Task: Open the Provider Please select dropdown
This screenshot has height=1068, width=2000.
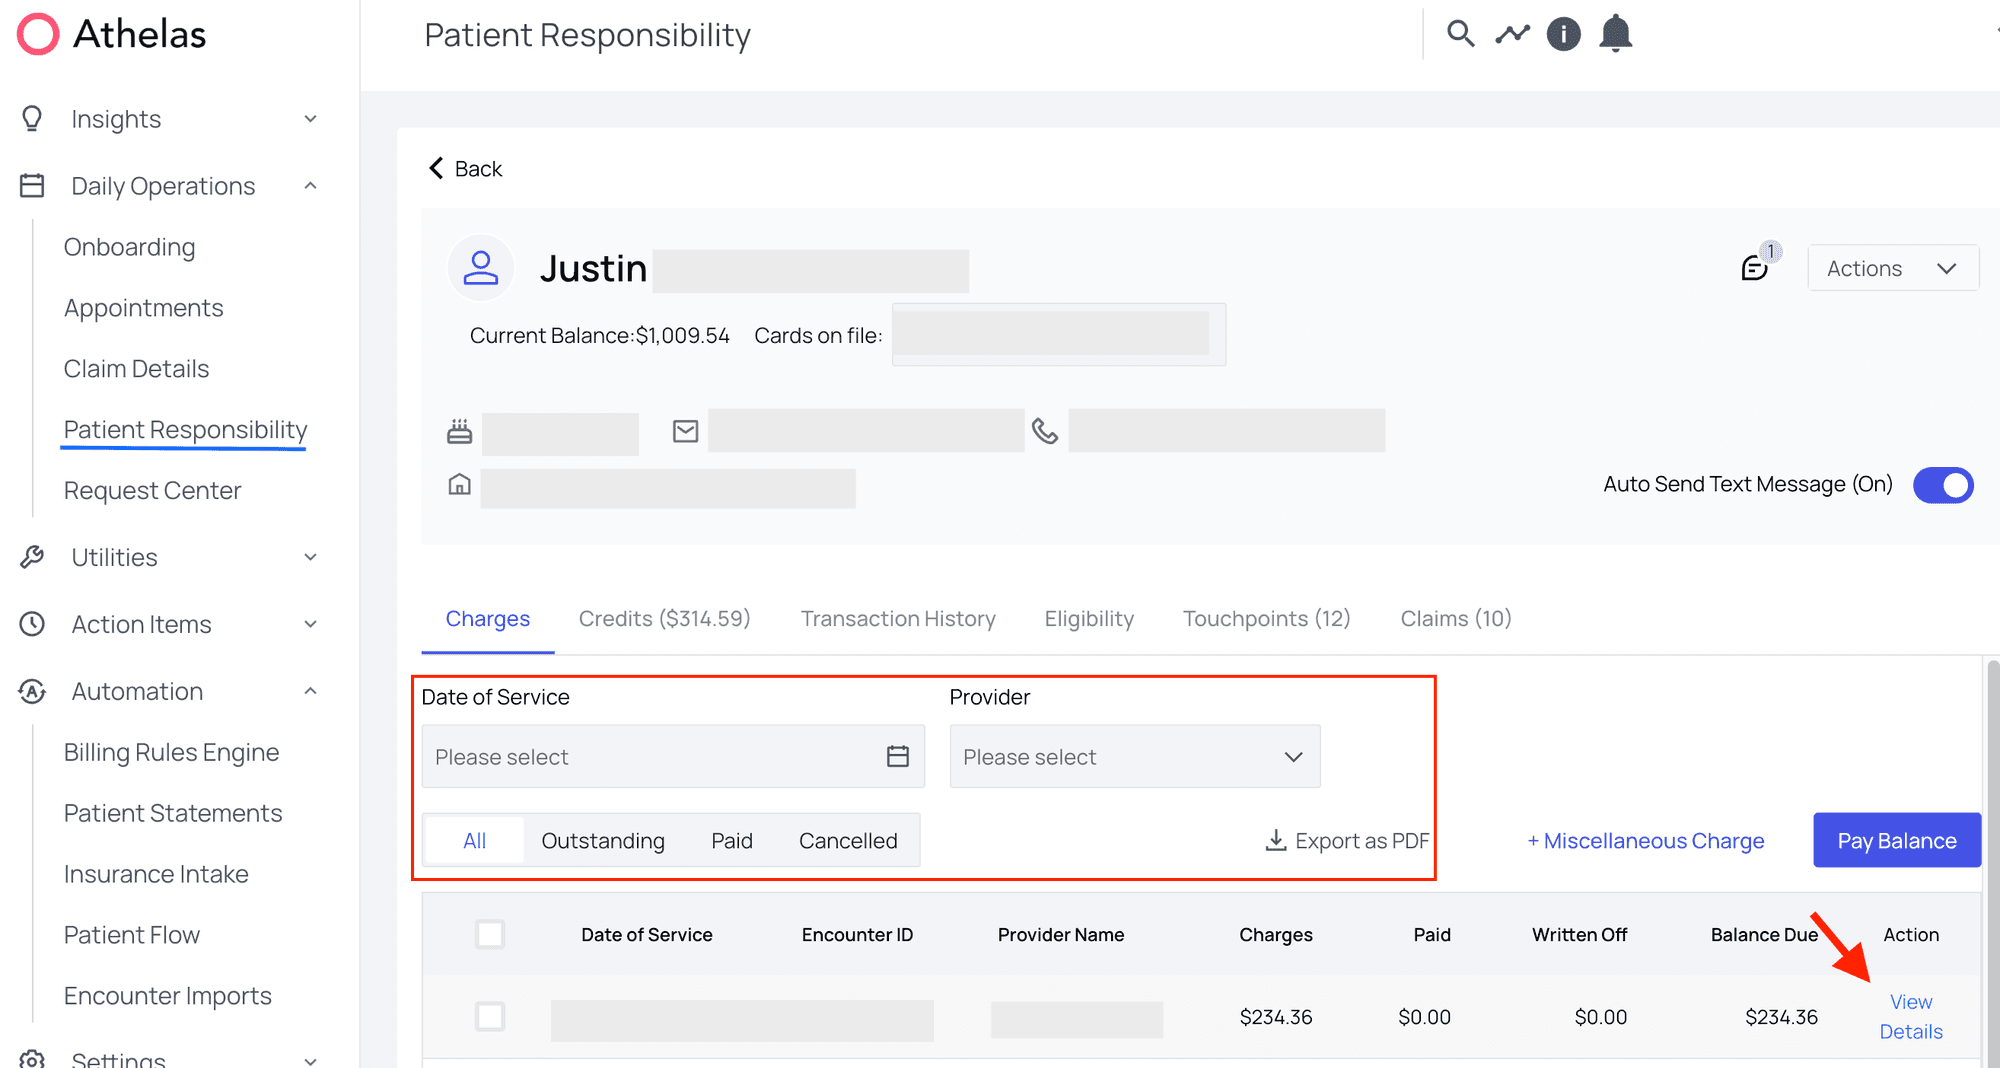Action: [1134, 757]
